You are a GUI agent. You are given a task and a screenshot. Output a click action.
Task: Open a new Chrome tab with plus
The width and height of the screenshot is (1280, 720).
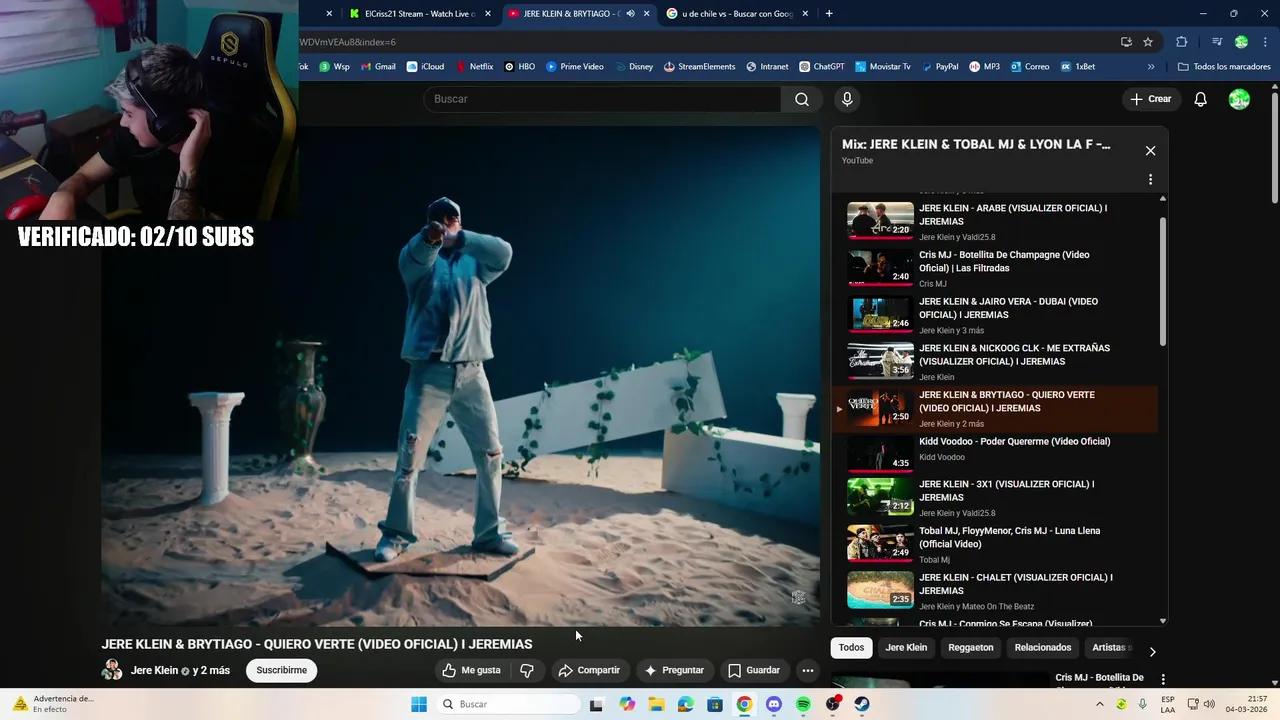(829, 13)
